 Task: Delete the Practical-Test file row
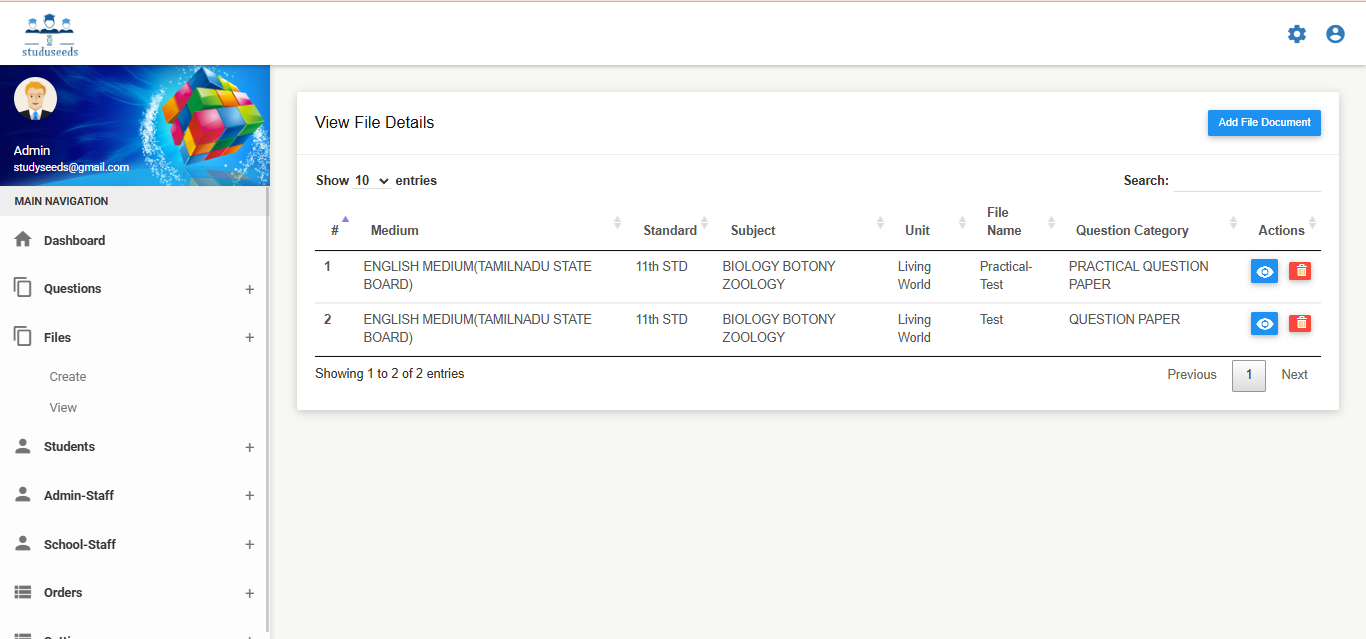click(x=1300, y=271)
